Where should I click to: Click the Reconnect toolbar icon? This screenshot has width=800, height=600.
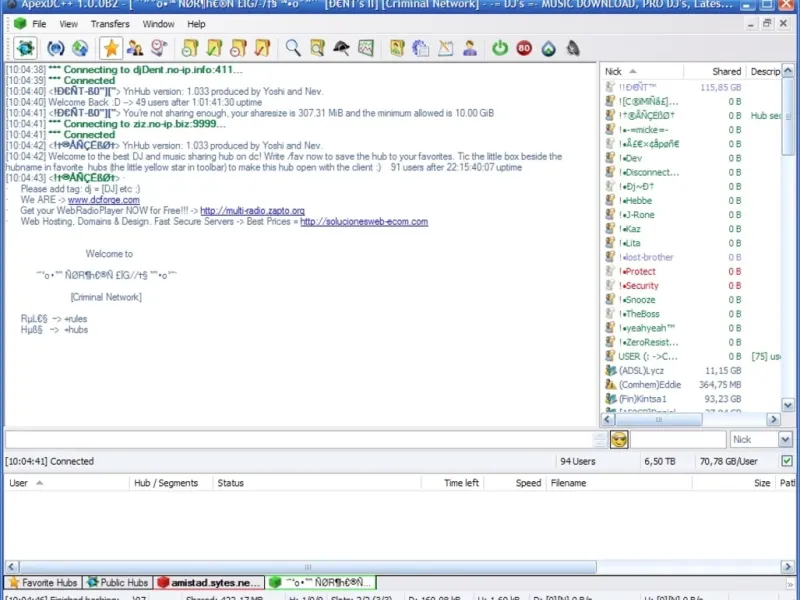pos(56,48)
